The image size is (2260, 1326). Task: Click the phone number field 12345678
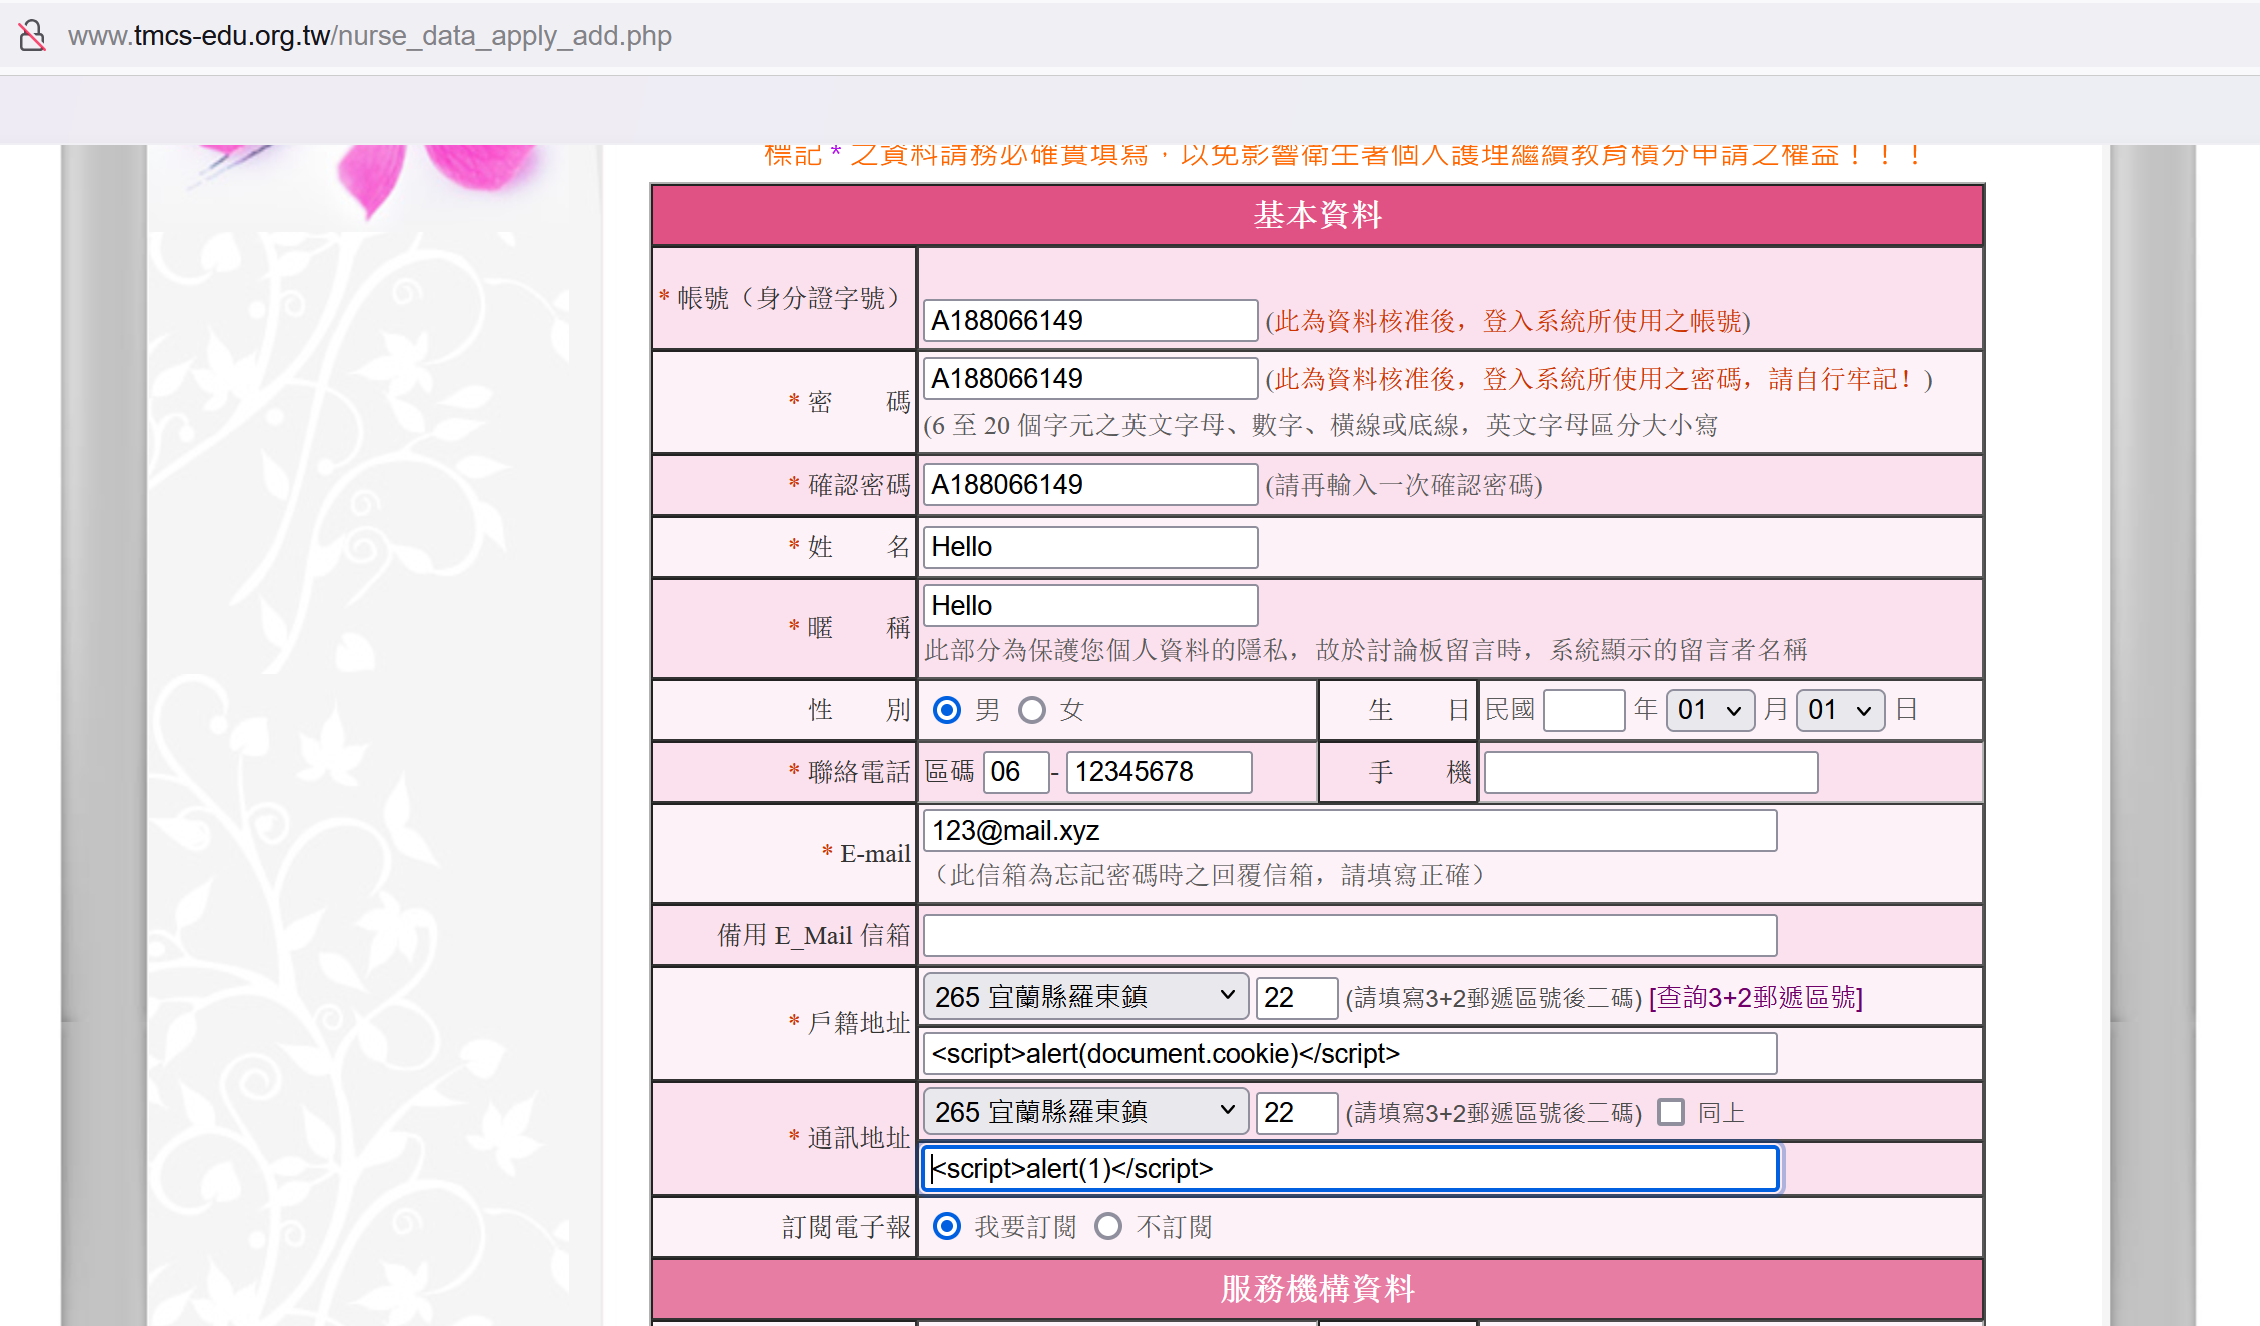[1159, 772]
